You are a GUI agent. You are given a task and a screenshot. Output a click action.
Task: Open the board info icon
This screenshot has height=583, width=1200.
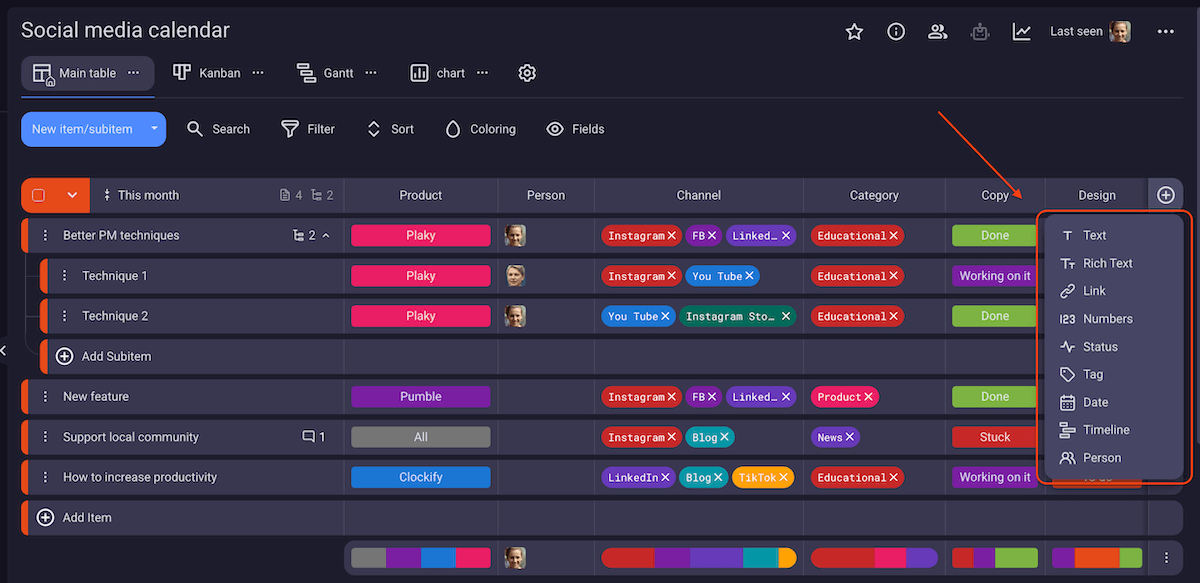(896, 31)
